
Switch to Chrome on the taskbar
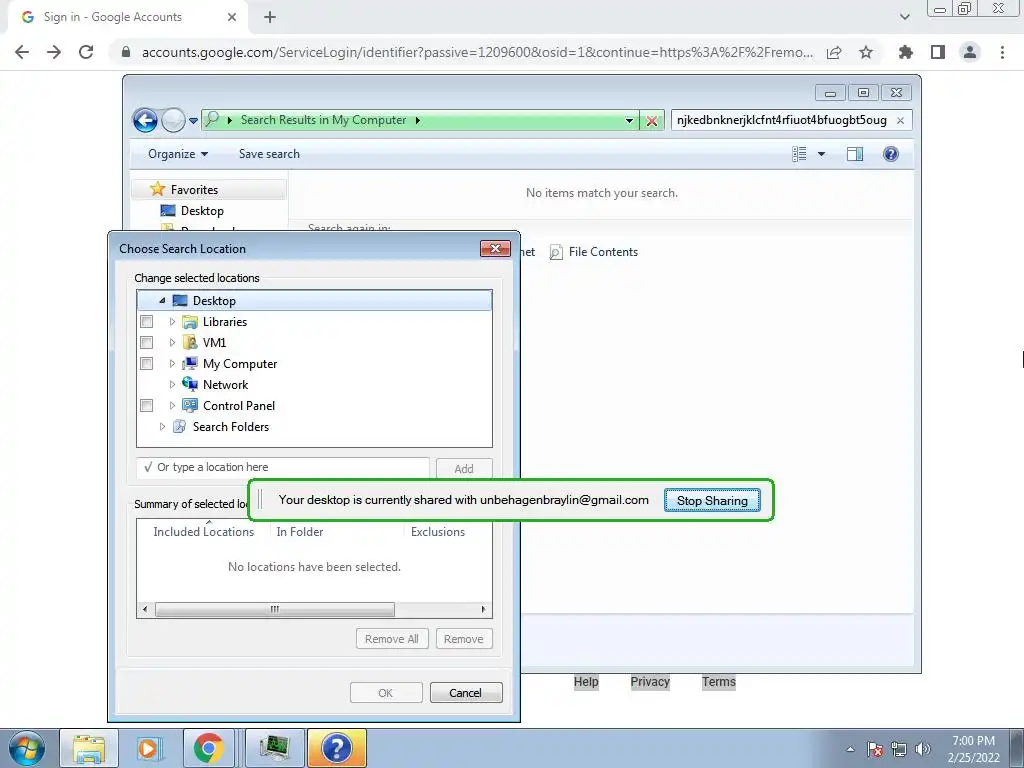(x=208, y=748)
